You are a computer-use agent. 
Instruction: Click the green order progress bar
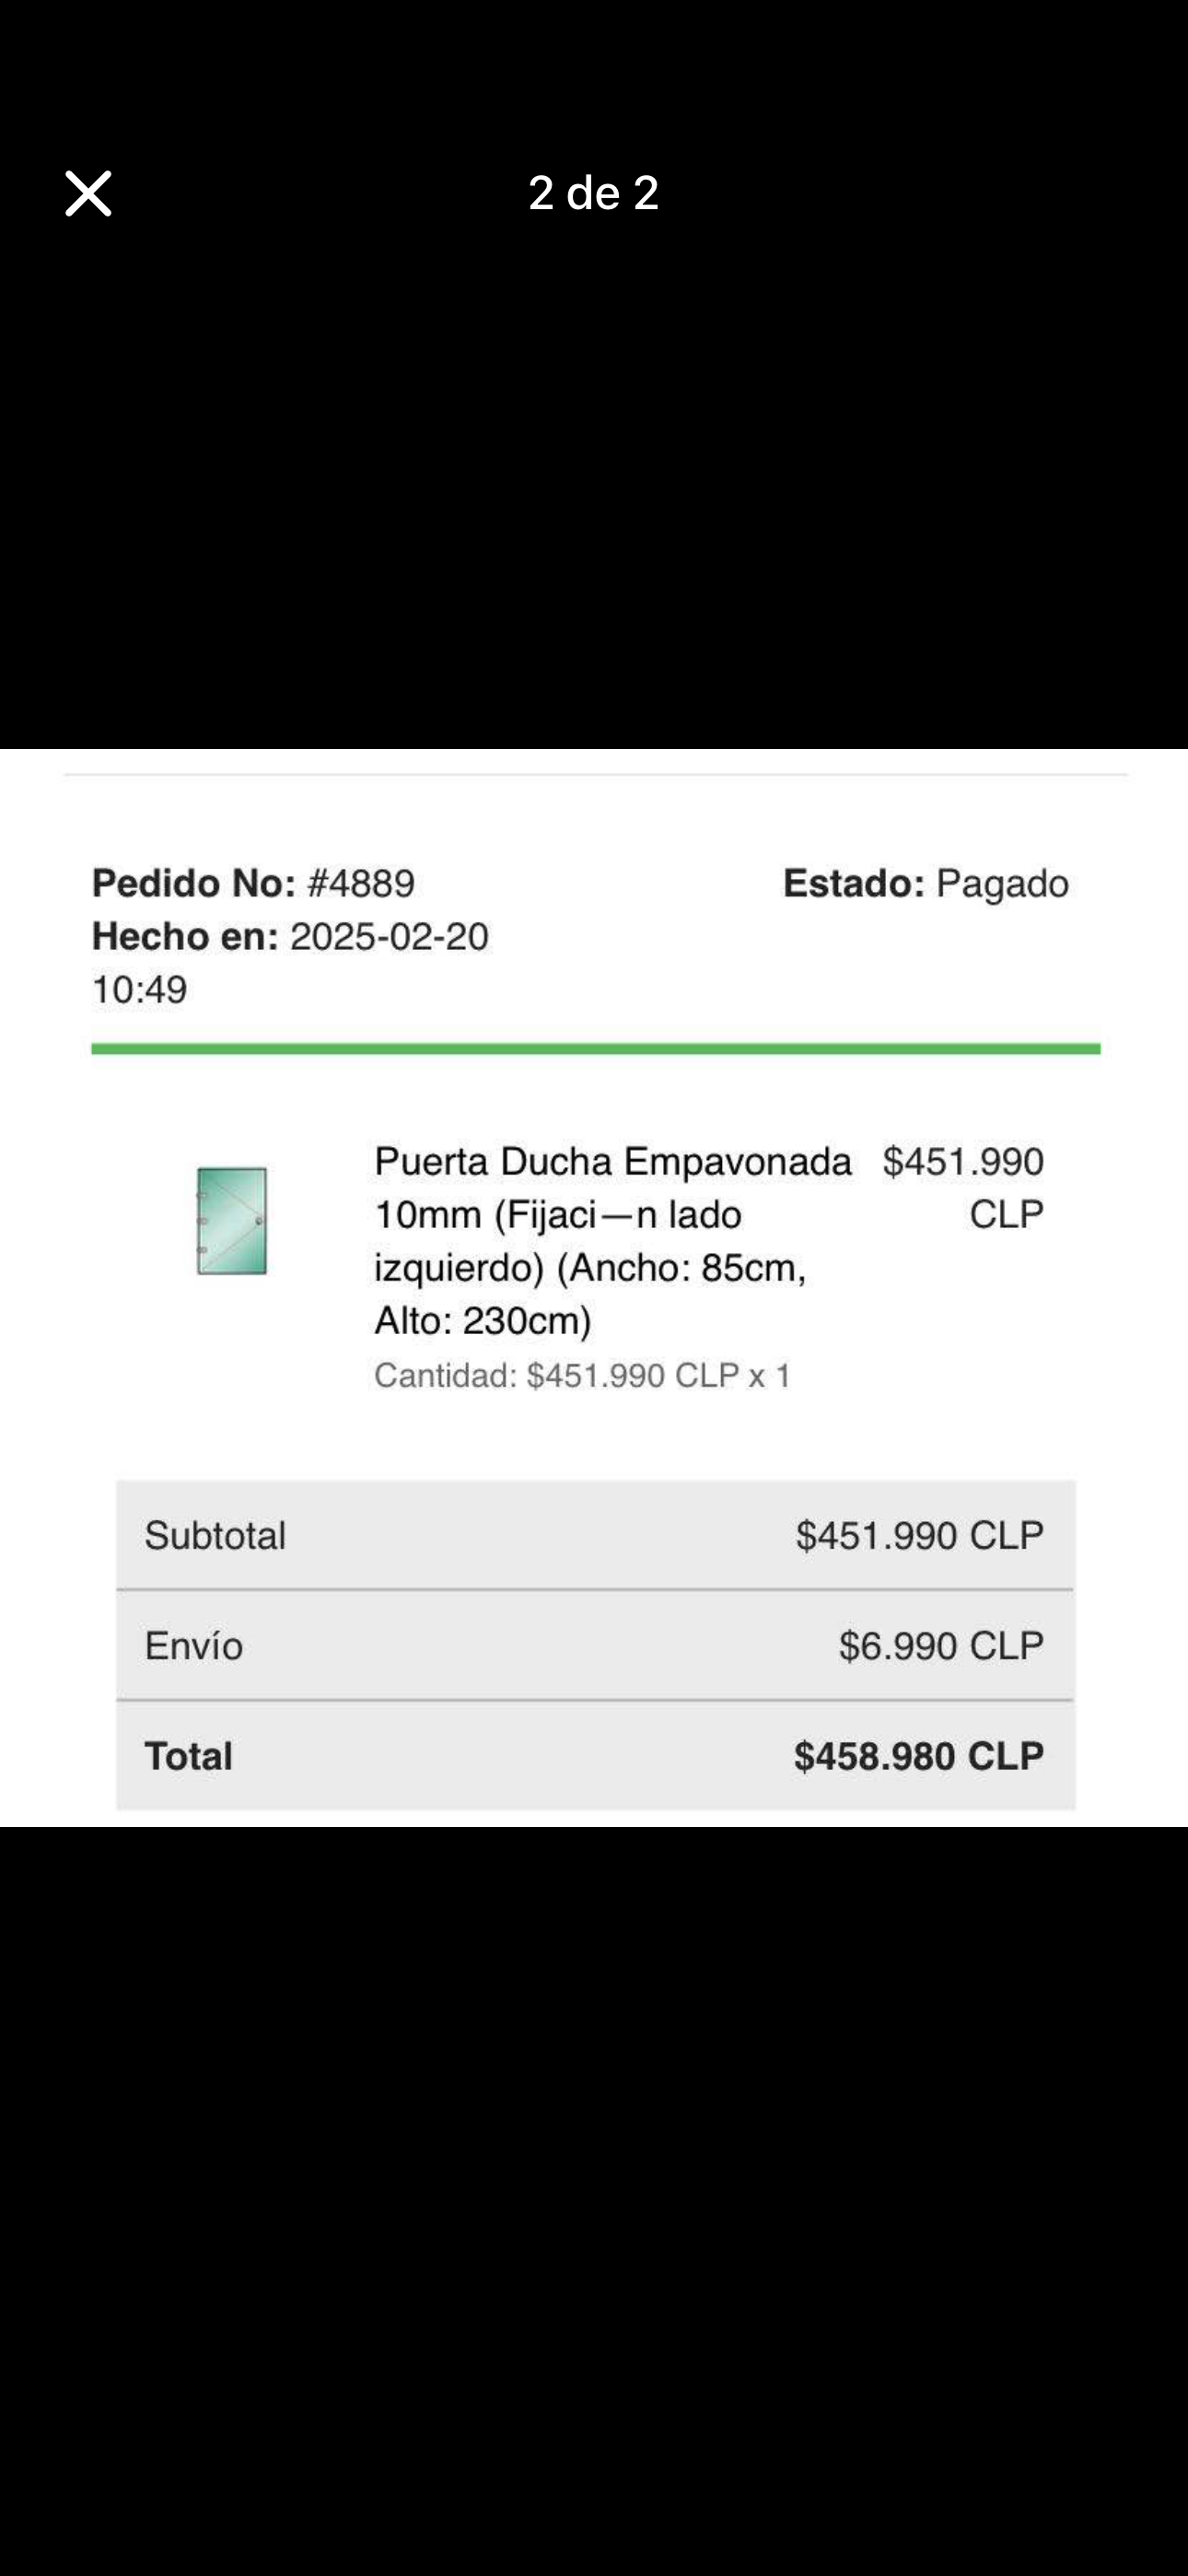coord(595,1049)
